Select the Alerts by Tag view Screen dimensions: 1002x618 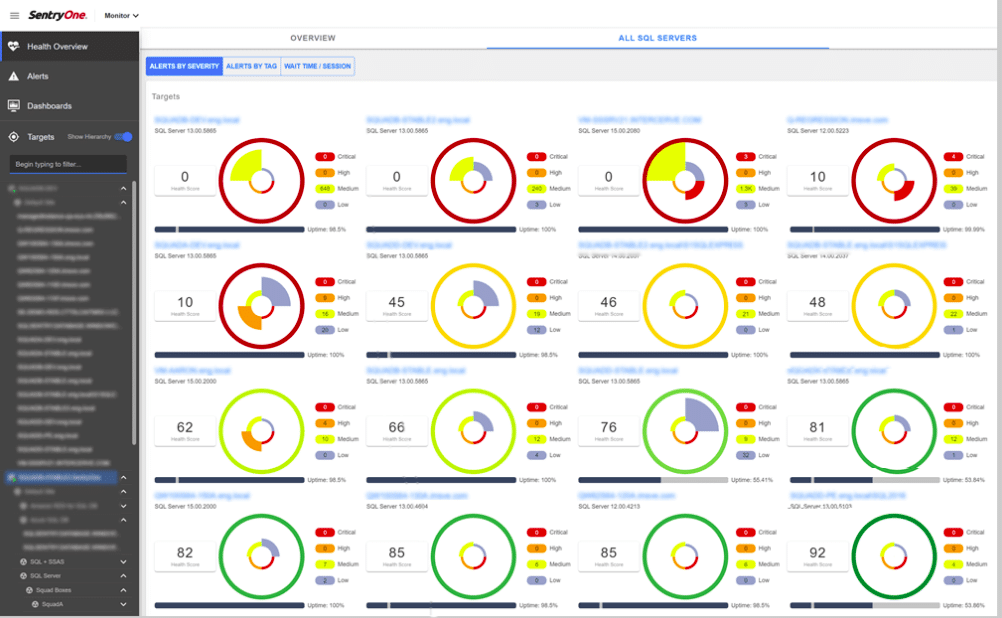pyautogui.click(x=251, y=66)
